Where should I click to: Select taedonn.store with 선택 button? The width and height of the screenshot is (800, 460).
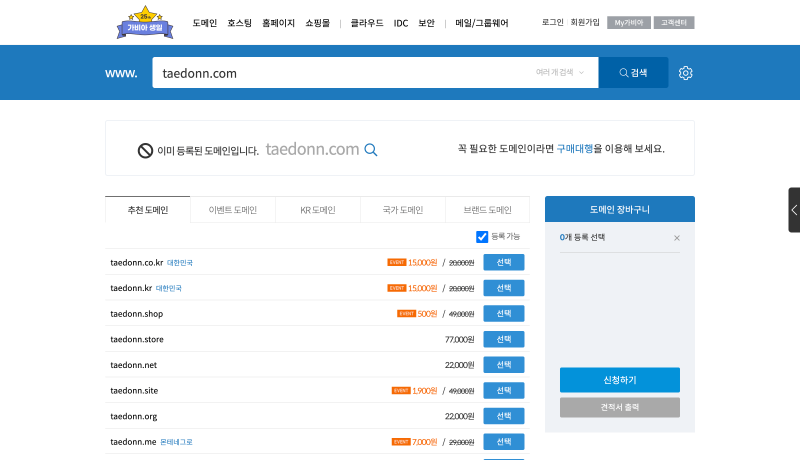[x=504, y=339]
